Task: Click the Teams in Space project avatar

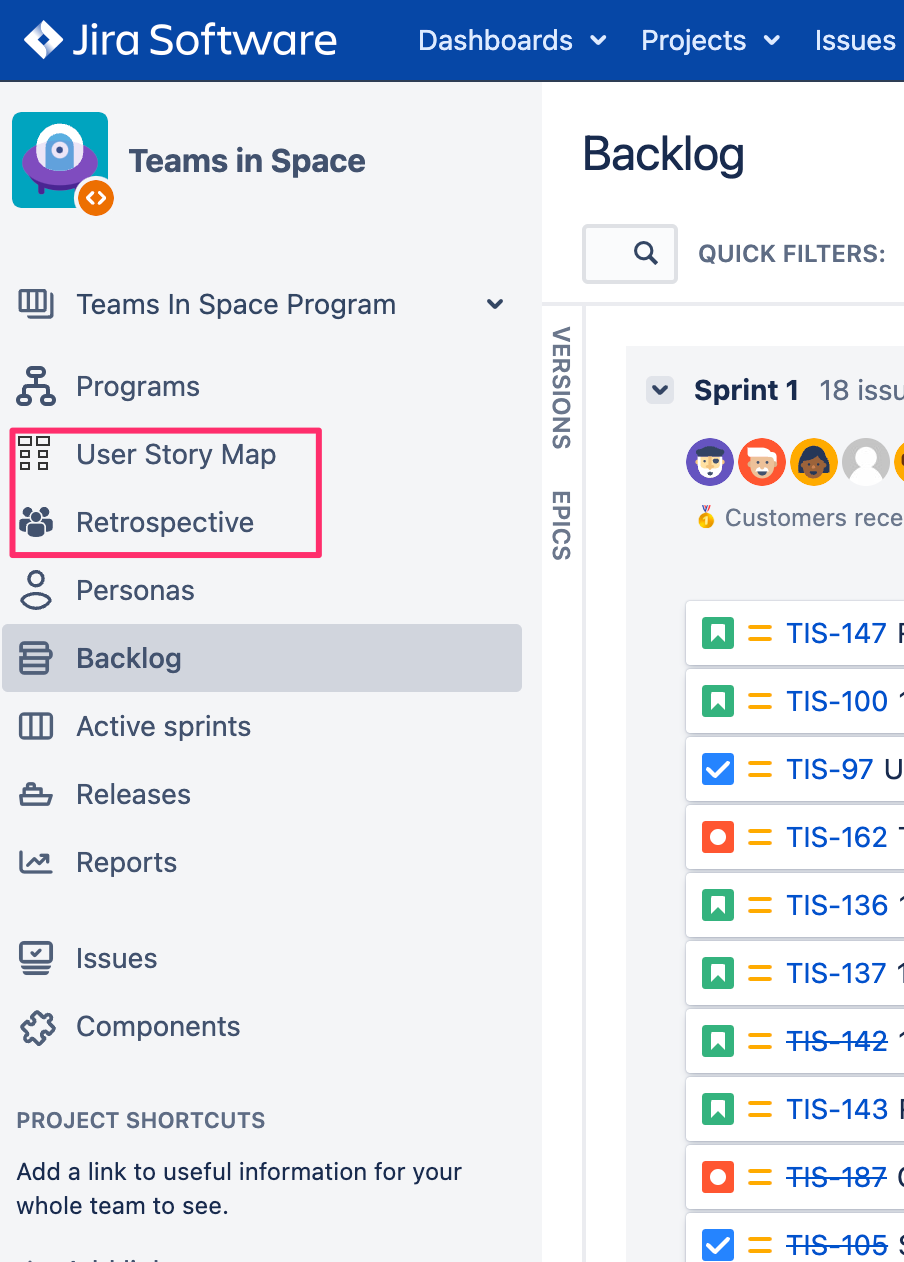Action: coord(60,161)
